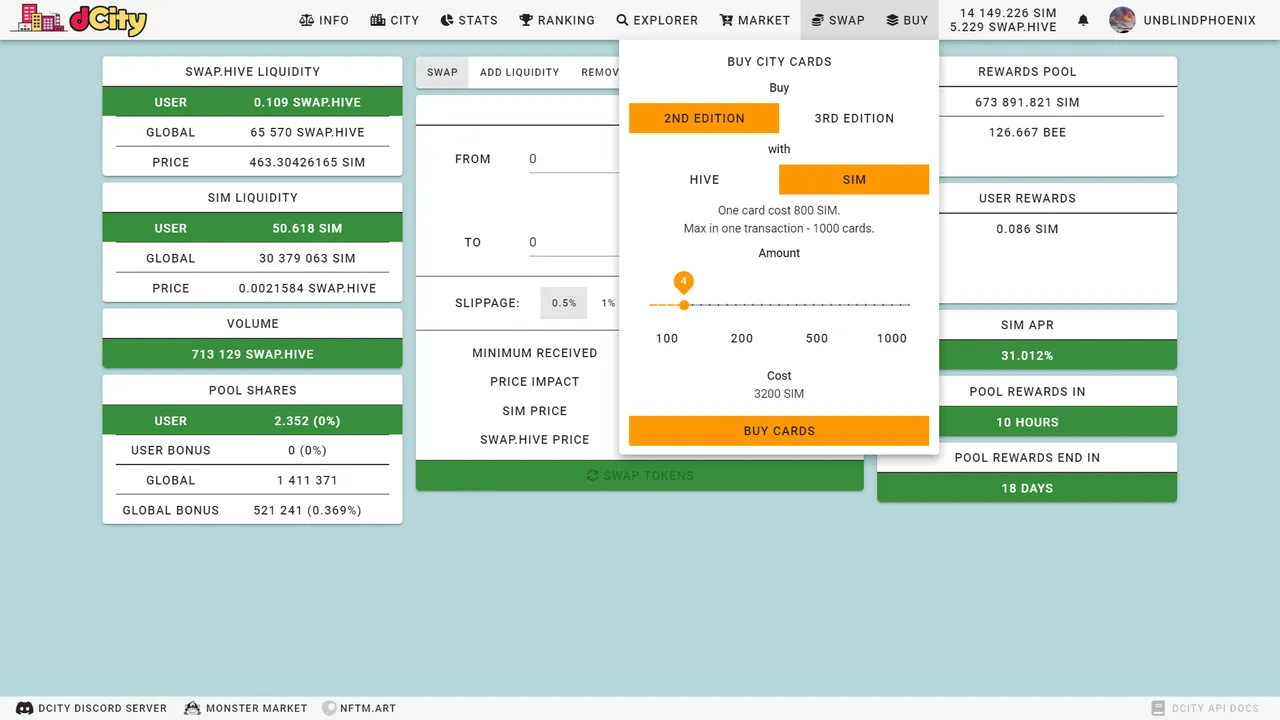Click the amount slider handle
1280x720 pixels.
pyautogui.click(x=684, y=304)
